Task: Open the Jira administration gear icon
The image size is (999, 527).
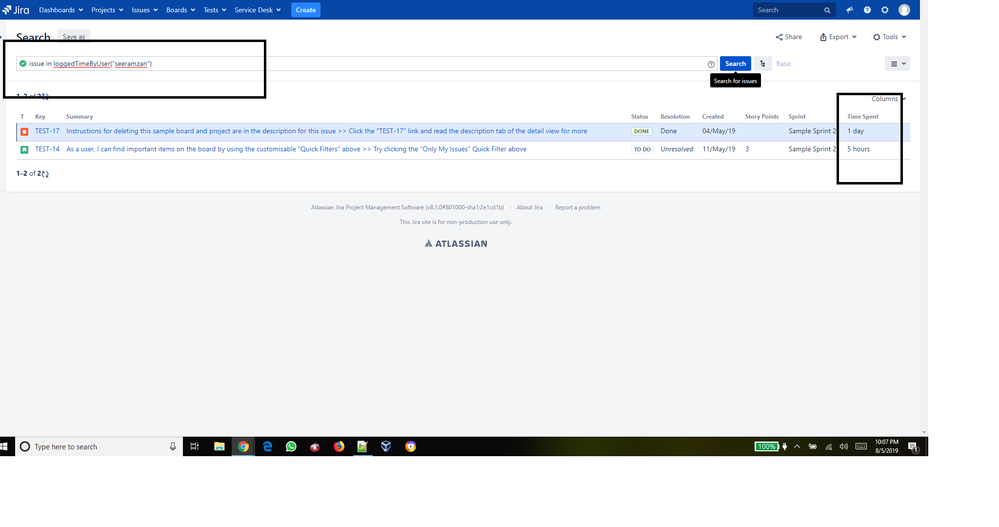Action: (x=885, y=10)
